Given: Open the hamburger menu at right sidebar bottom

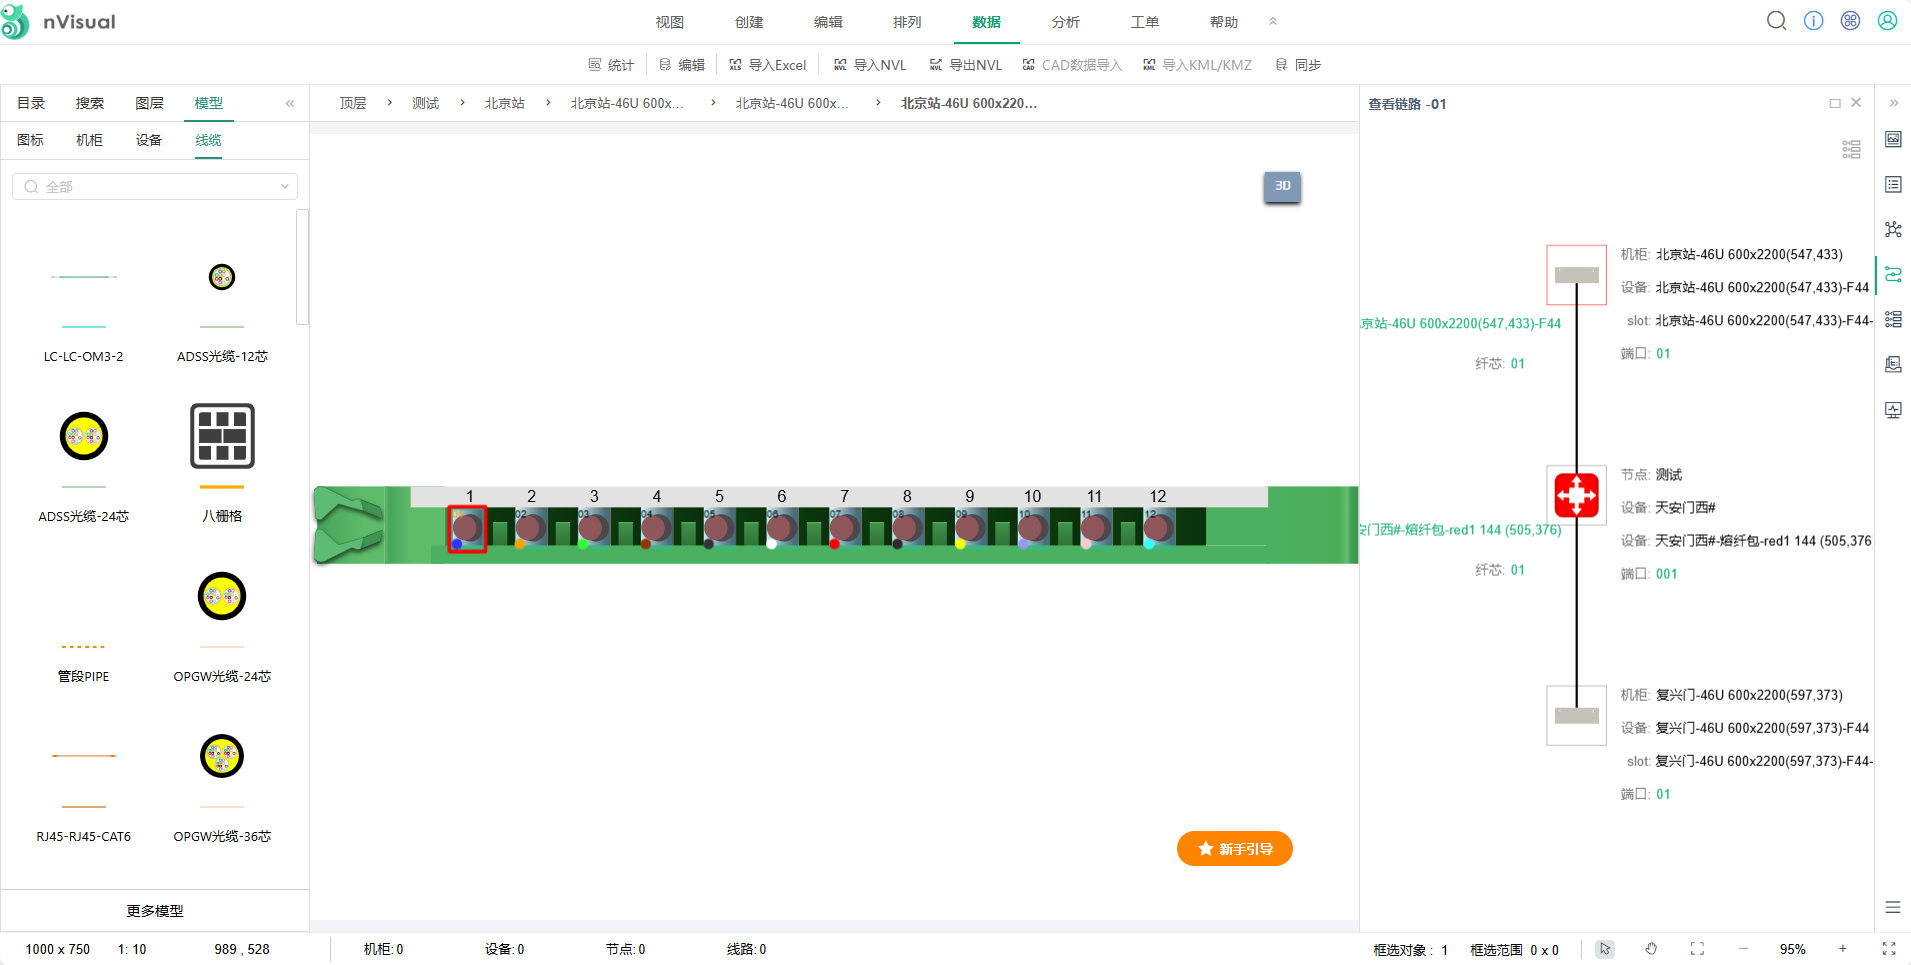Looking at the screenshot, I should pos(1893,907).
